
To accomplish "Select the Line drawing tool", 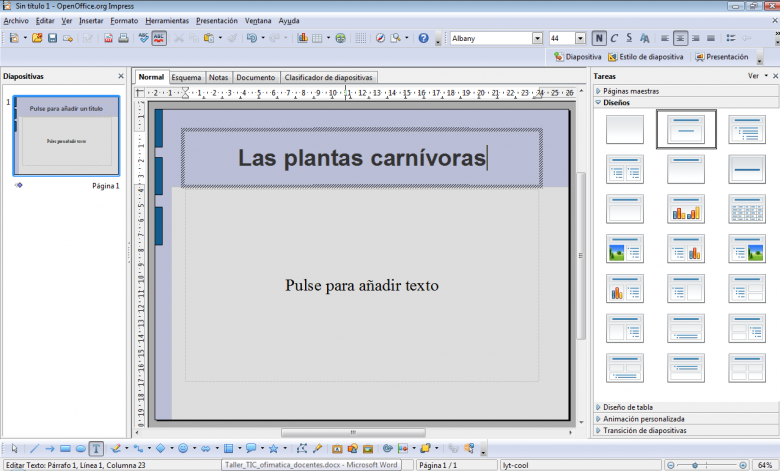I will 34,448.
